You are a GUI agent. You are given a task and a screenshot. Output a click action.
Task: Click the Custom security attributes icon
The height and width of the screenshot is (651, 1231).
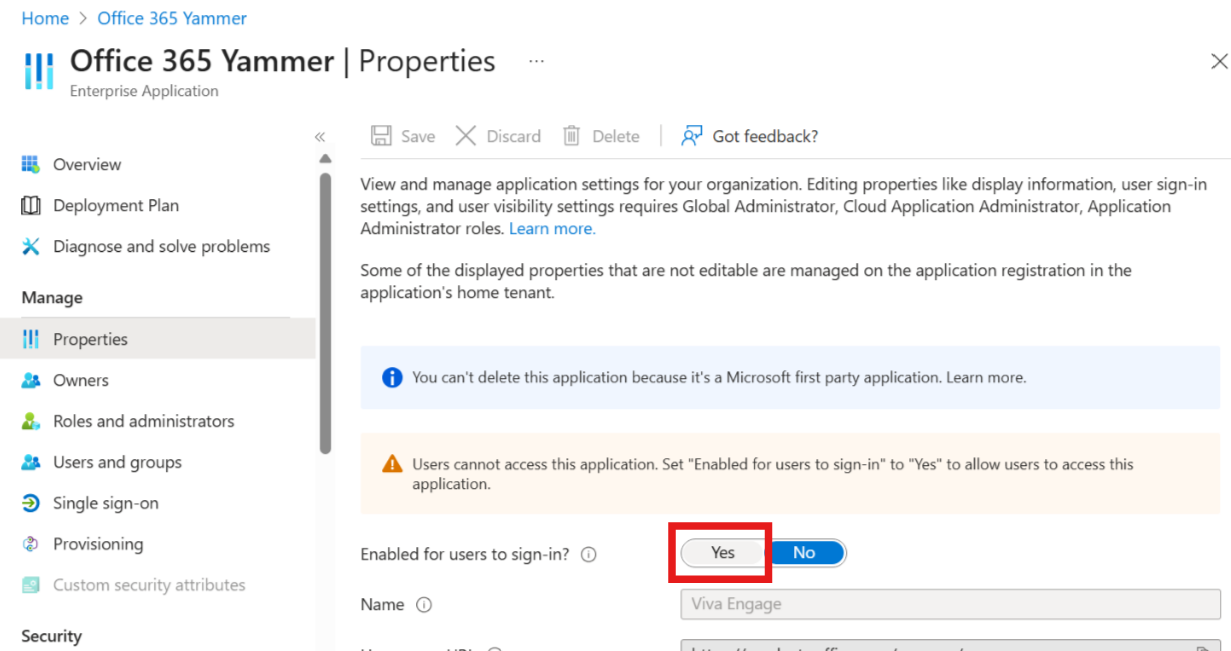pyautogui.click(x=31, y=585)
